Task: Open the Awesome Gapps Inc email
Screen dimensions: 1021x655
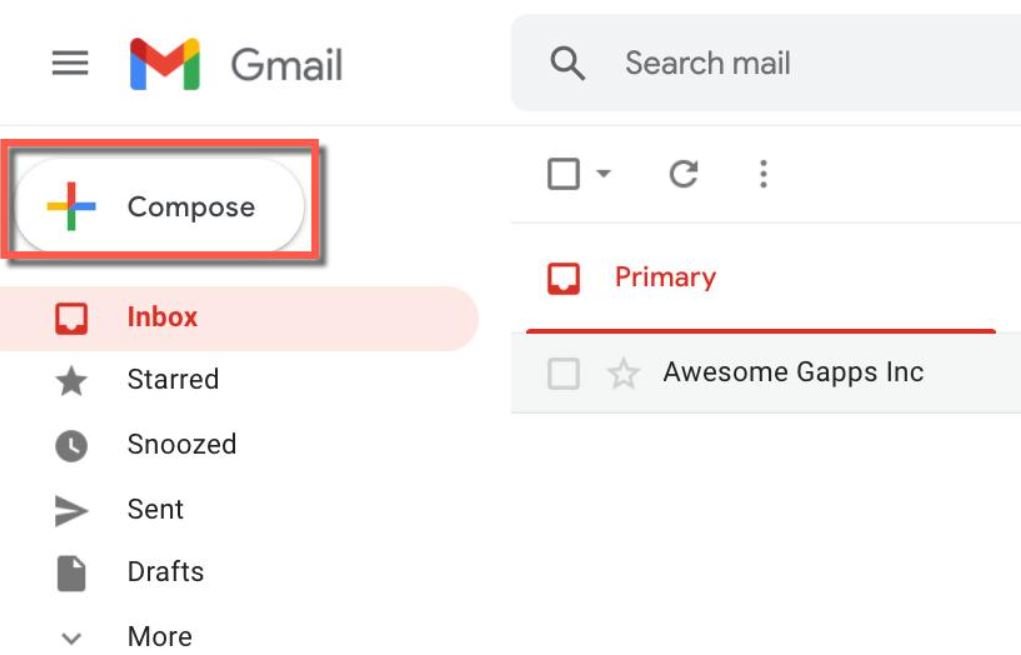Action: point(793,371)
